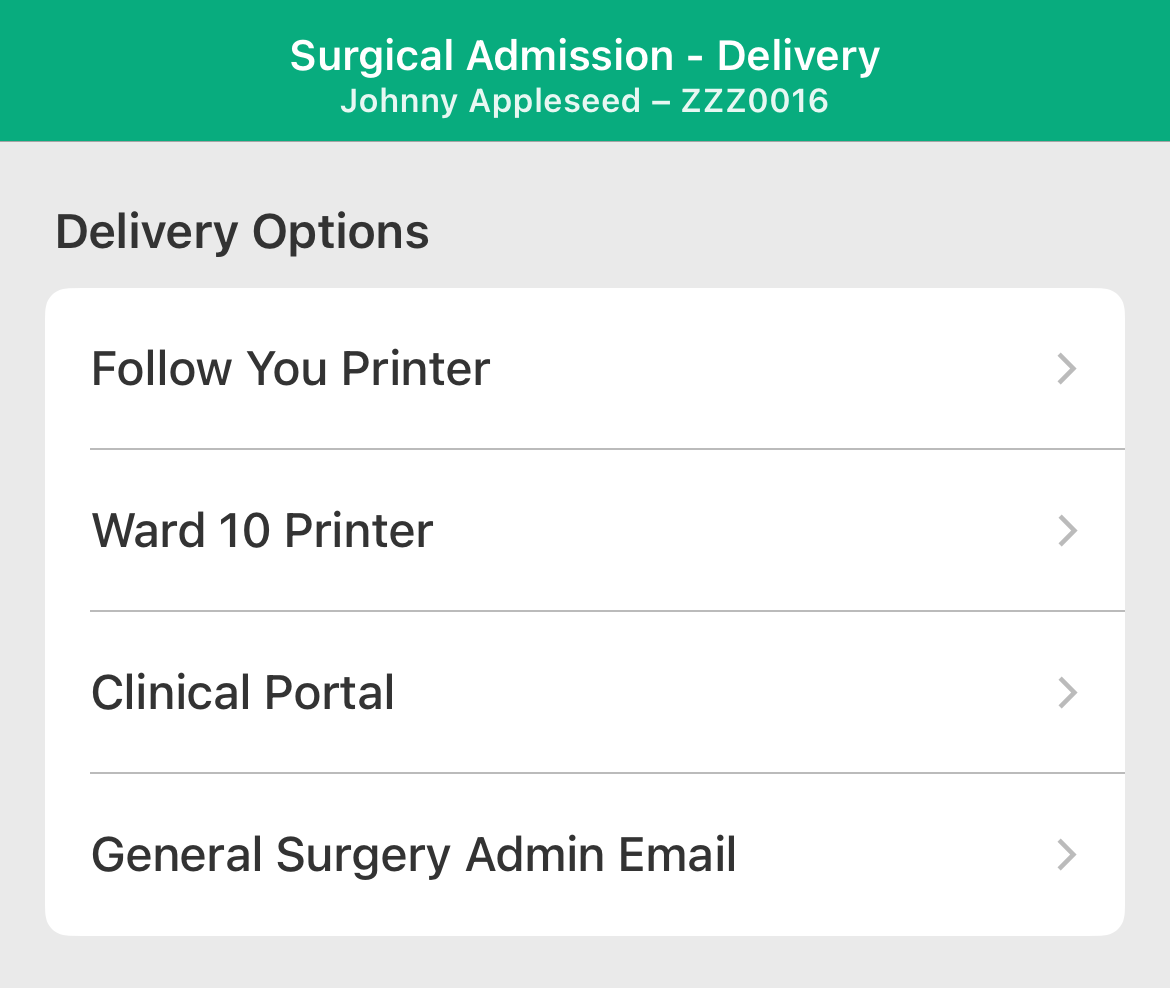Viewport: 1170px width, 988px height.
Task: Tap the word Options in the section heading
Action: (x=340, y=232)
